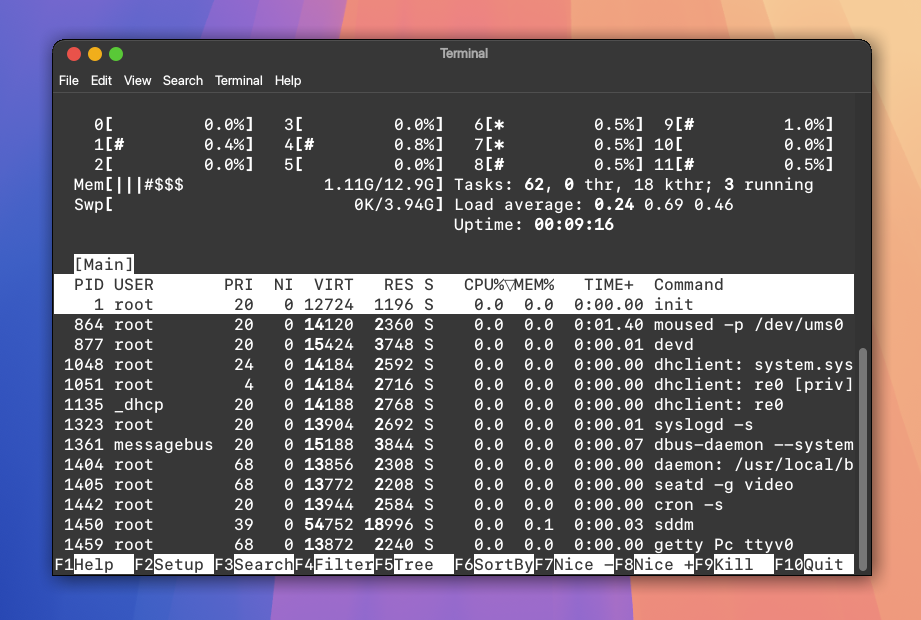Screen dimensions: 921x620
Task: Toggle F5 Tree view
Action: pos(413,565)
